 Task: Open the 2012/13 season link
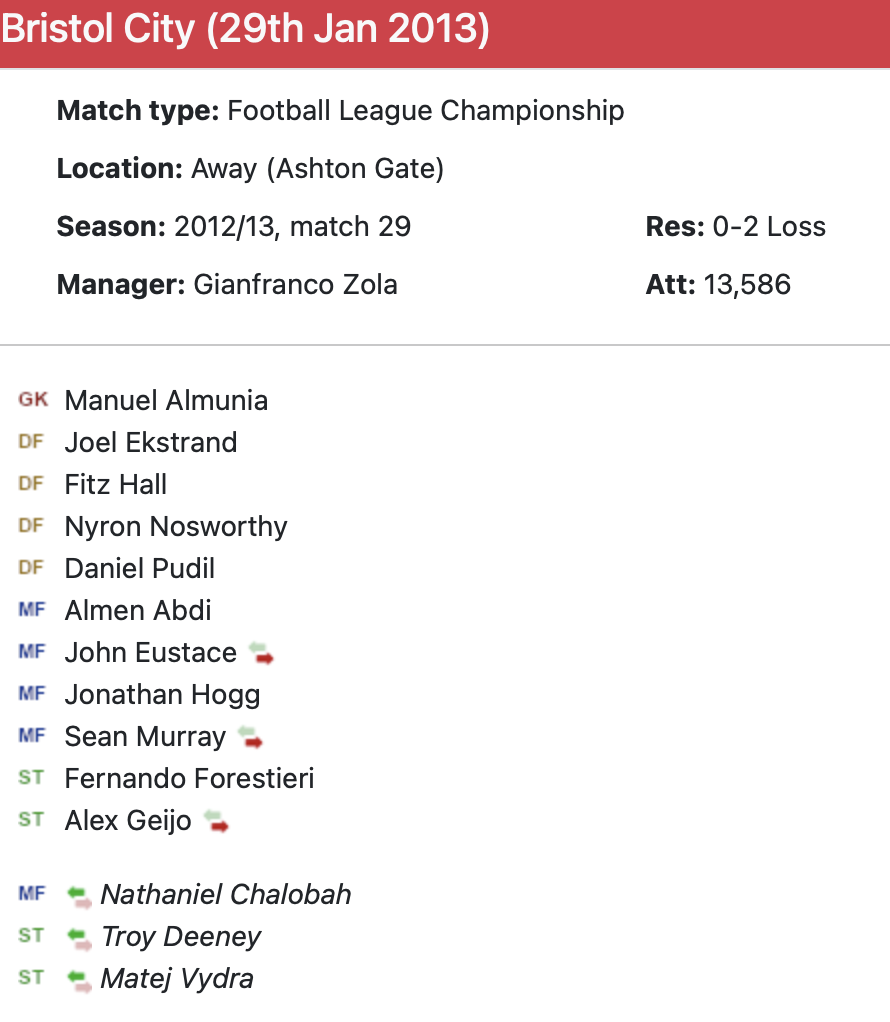pyautogui.click(x=226, y=227)
